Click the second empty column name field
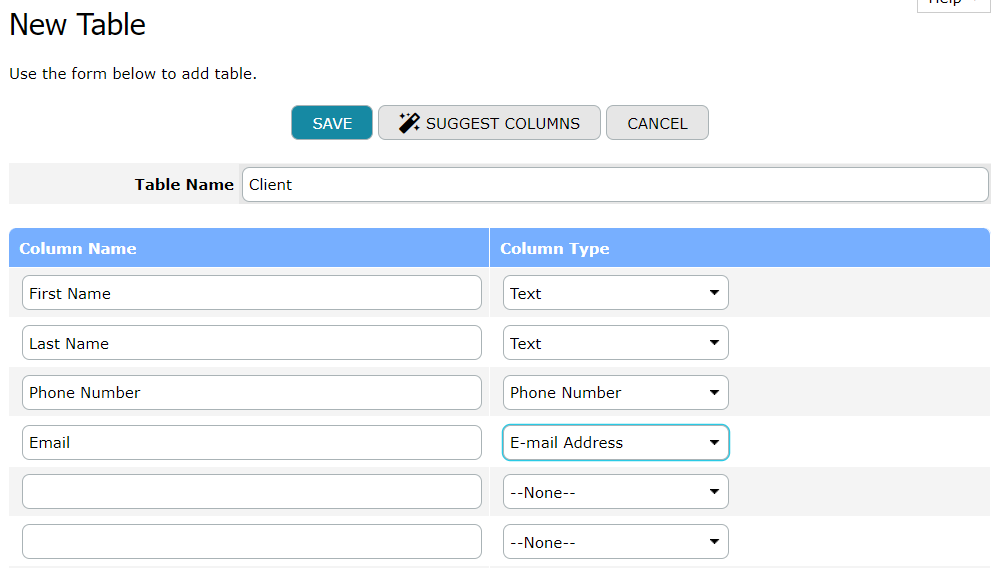The width and height of the screenshot is (998, 568). (251, 542)
